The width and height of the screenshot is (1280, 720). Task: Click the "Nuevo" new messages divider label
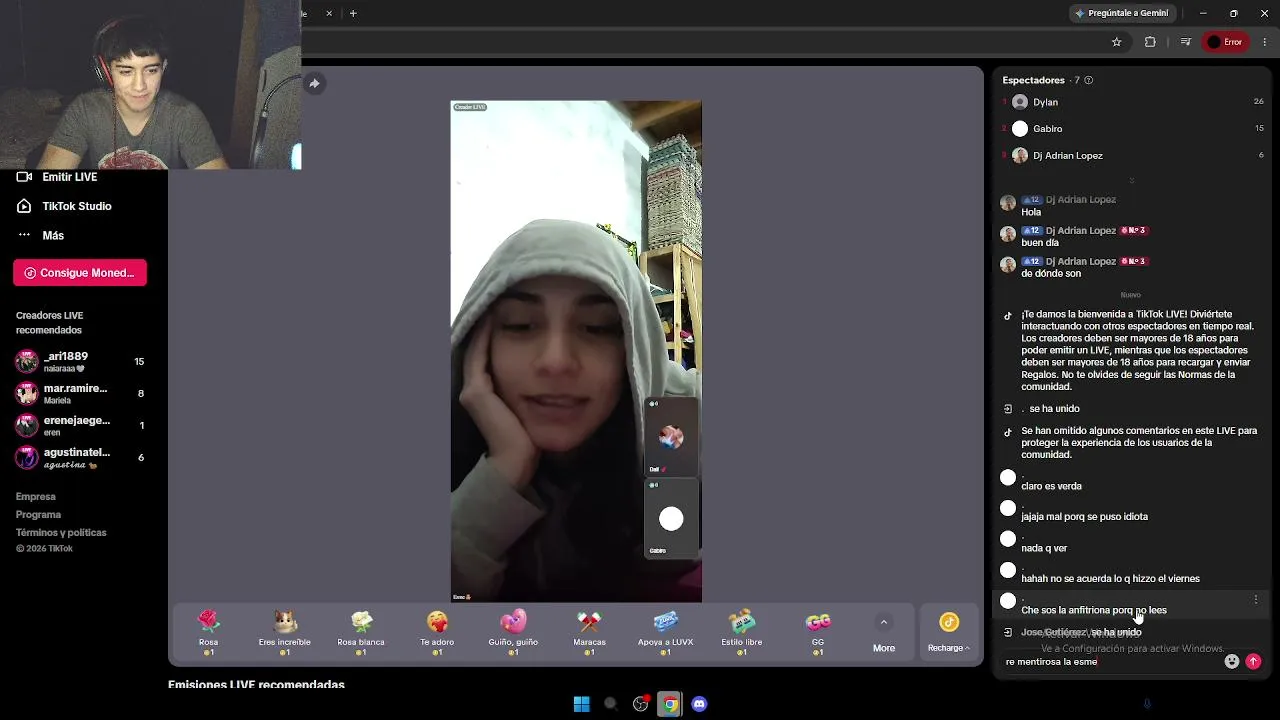[1131, 295]
